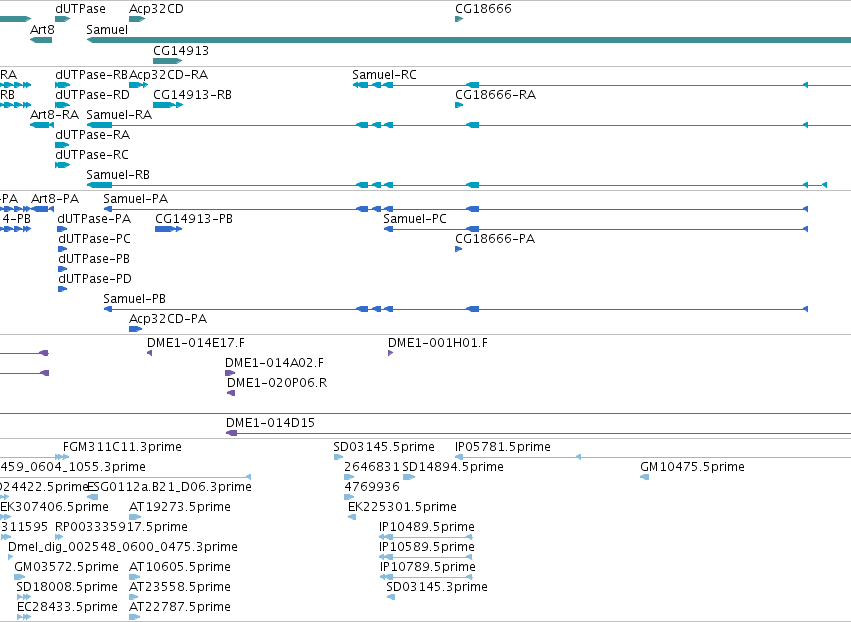Click the CG18666-PA protein label
This screenshot has height=622, width=851.
pyautogui.click(x=495, y=239)
